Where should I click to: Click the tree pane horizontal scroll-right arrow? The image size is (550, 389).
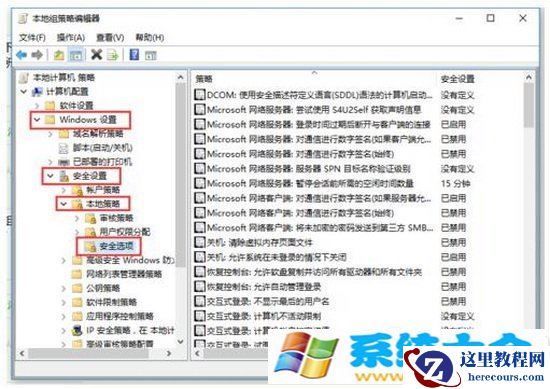[169, 353]
